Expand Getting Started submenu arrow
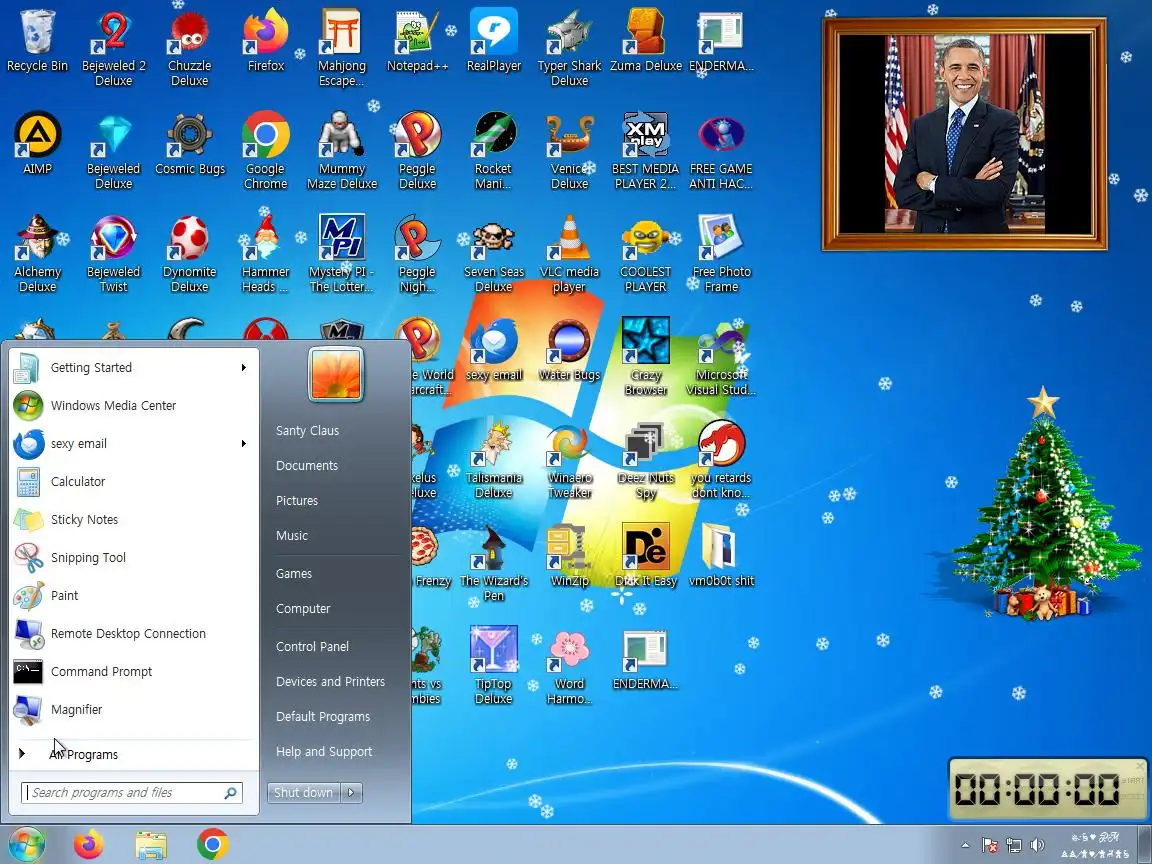1152x864 pixels. (x=243, y=367)
